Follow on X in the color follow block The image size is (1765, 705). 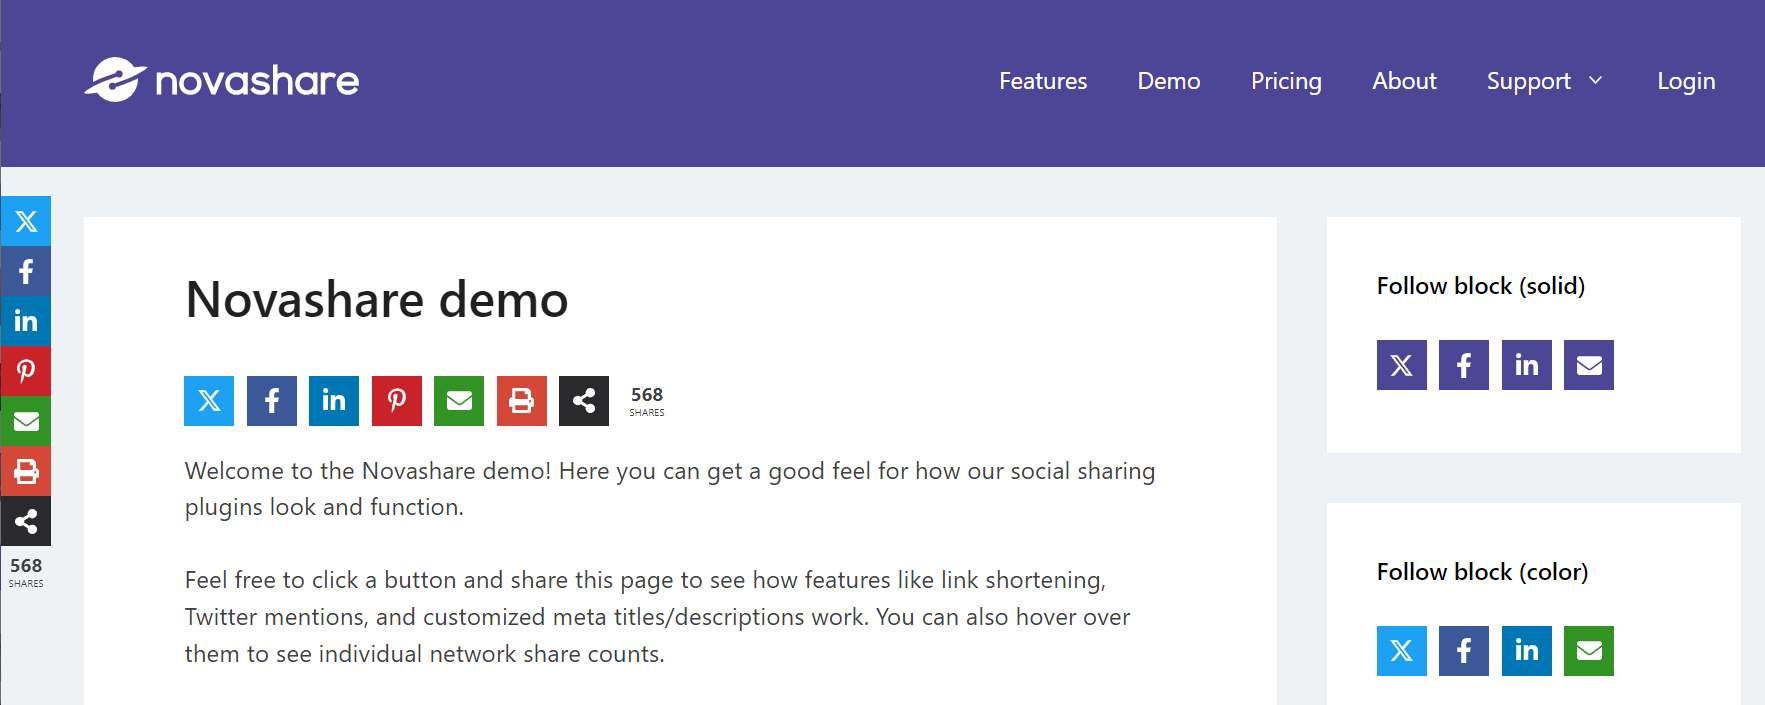pyautogui.click(x=1402, y=651)
